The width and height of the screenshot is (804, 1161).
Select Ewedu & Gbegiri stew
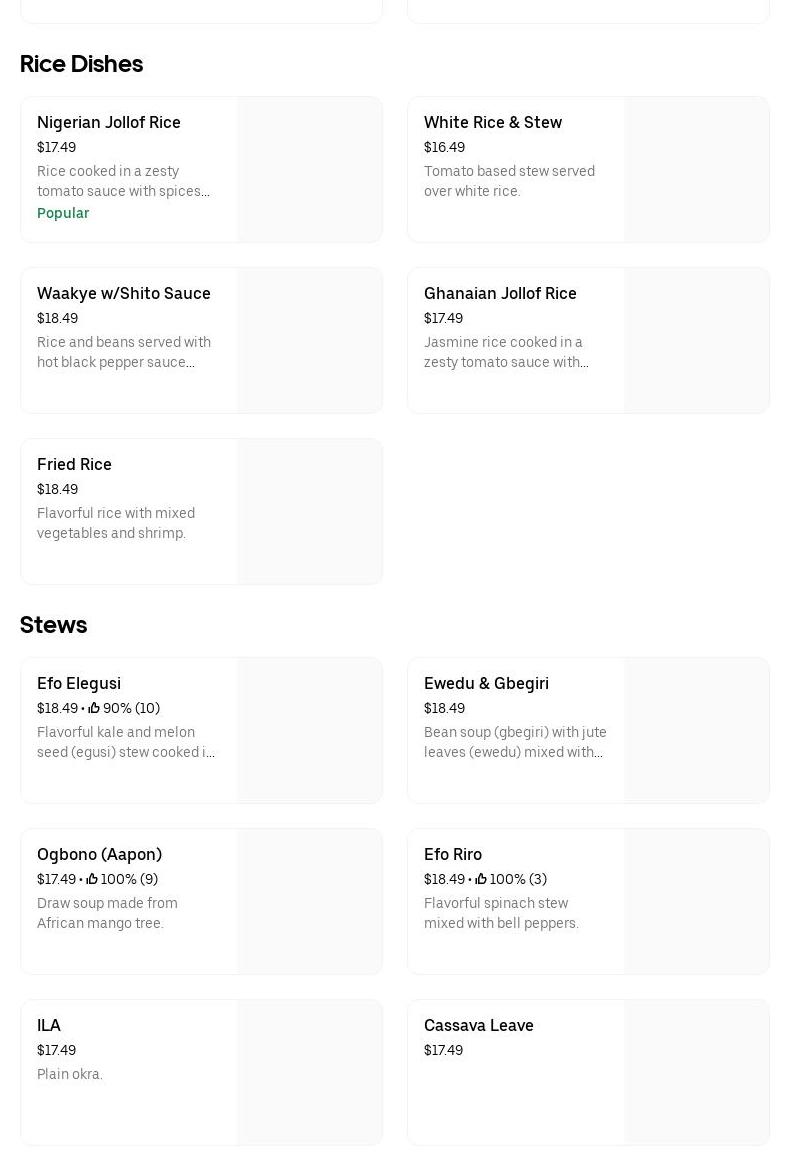[486, 684]
